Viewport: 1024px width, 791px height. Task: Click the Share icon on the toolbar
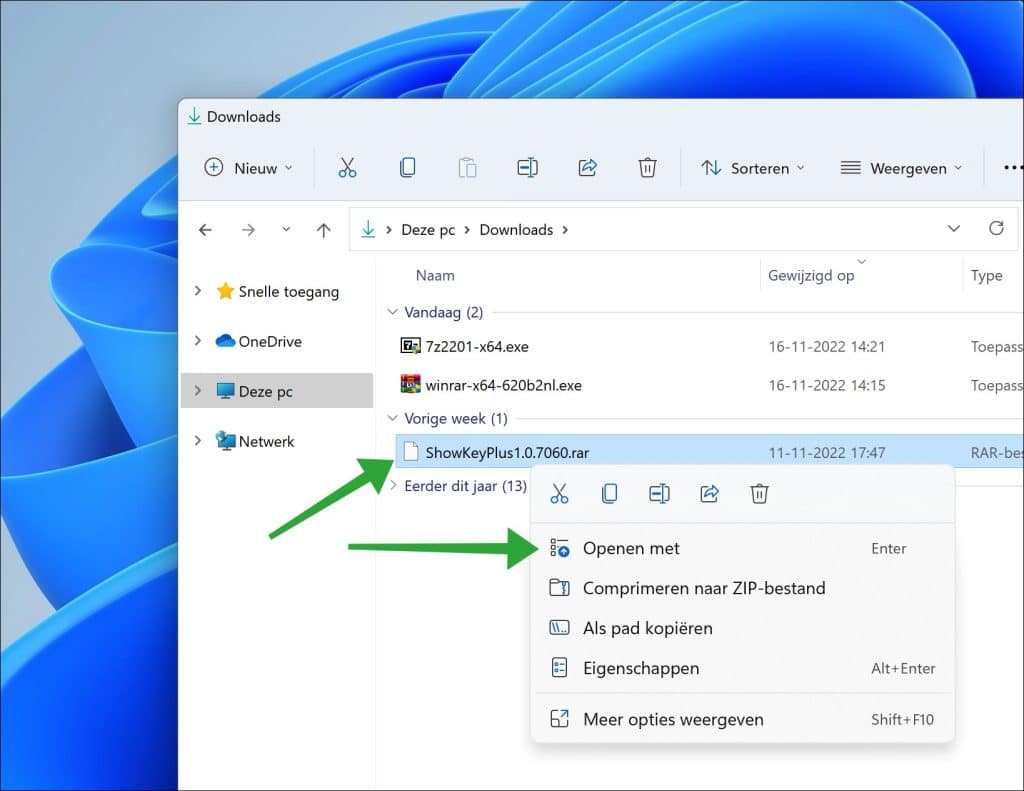tap(587, 167)
